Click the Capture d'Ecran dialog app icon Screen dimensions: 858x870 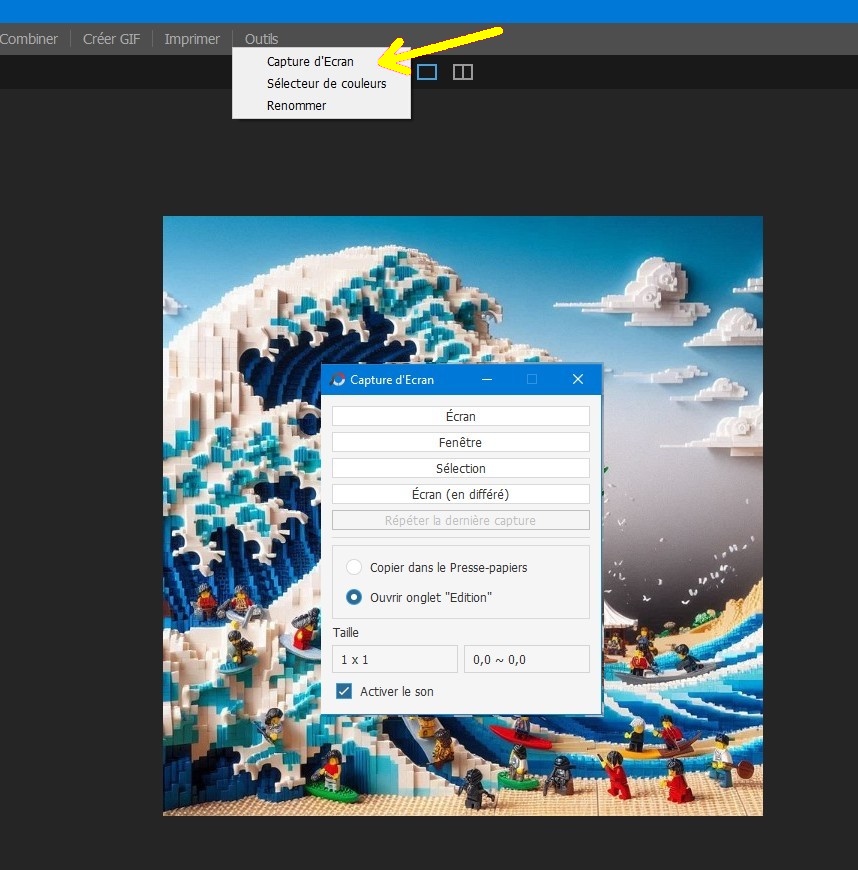[337, 380]
